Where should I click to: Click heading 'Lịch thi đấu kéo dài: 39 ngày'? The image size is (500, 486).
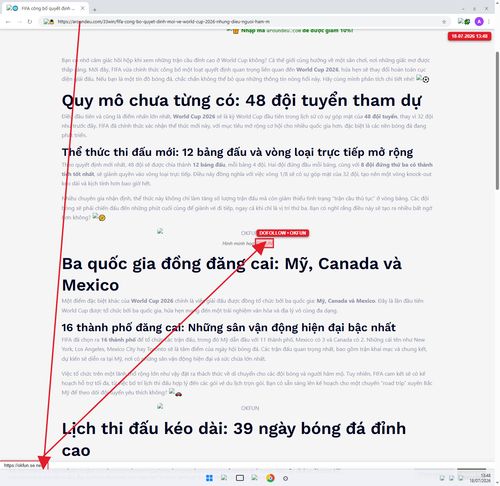[234, 439]
